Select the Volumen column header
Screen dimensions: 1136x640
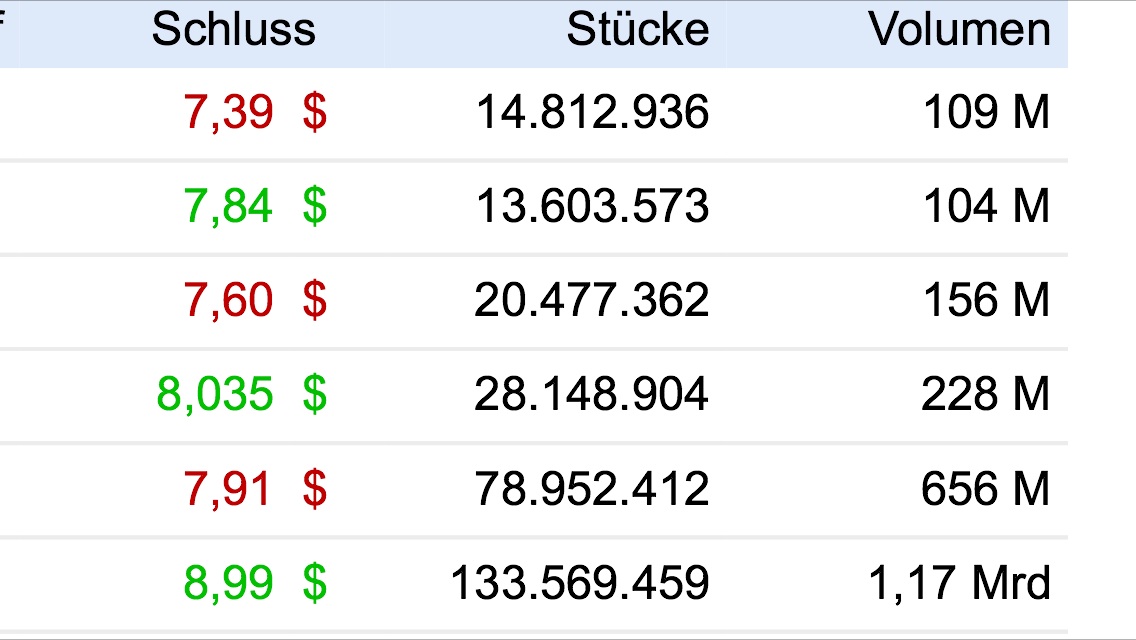coord(959,31)
